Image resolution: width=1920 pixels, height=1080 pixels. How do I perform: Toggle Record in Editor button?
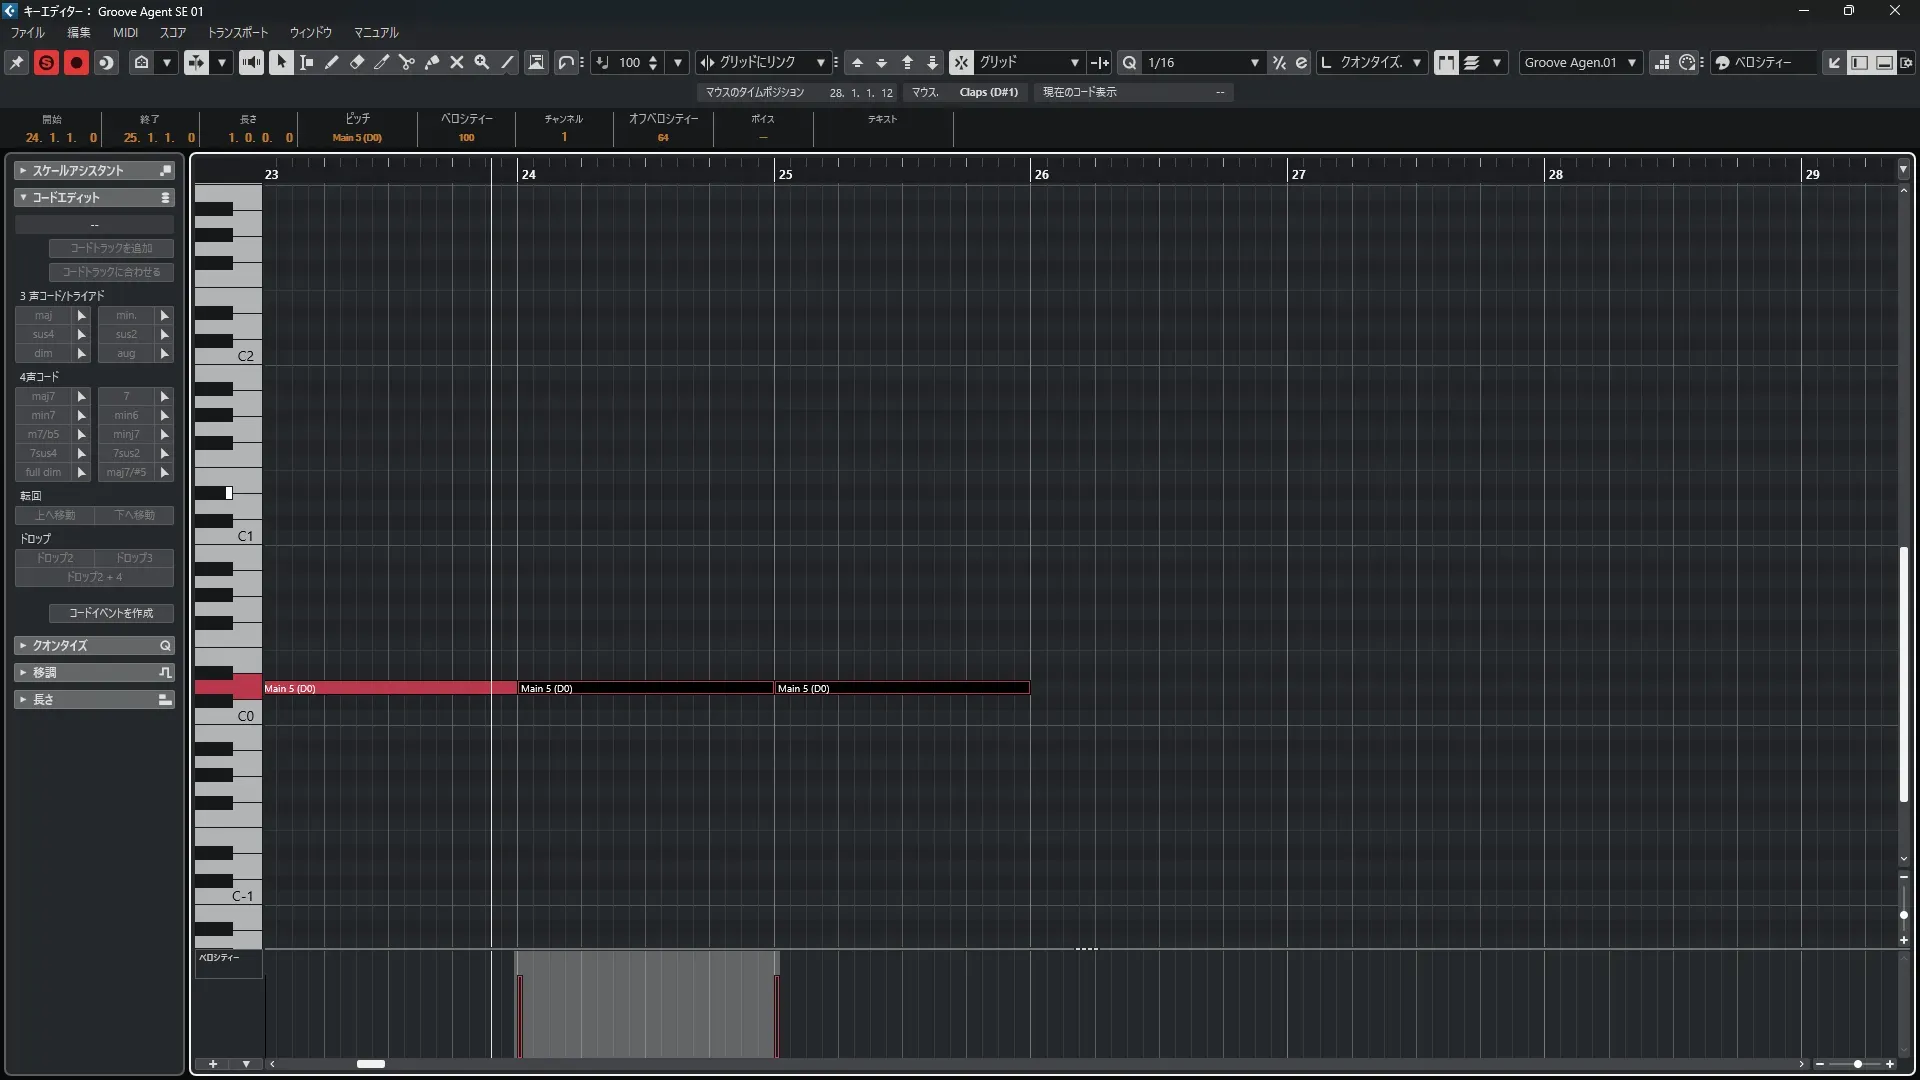[x=76, y=62]
